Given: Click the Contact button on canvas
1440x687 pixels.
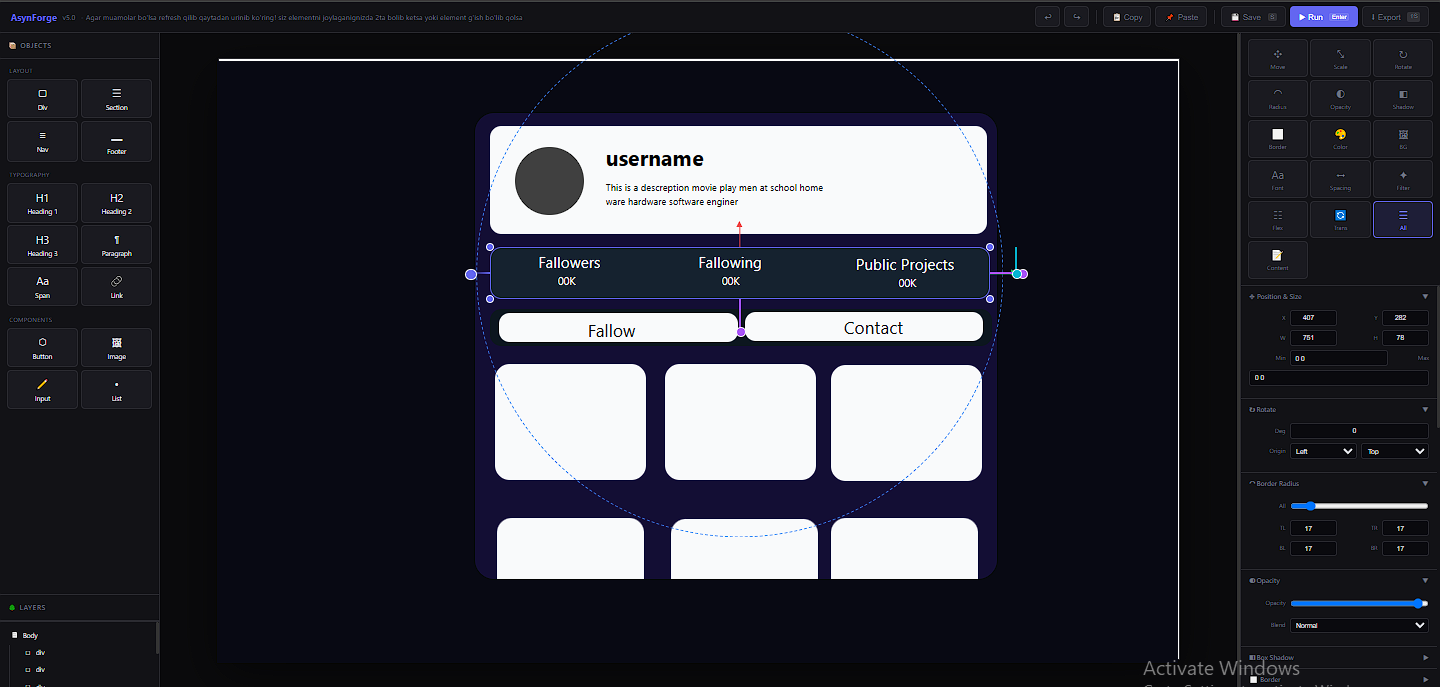Looking at the screenshot, I should [864, 326].
